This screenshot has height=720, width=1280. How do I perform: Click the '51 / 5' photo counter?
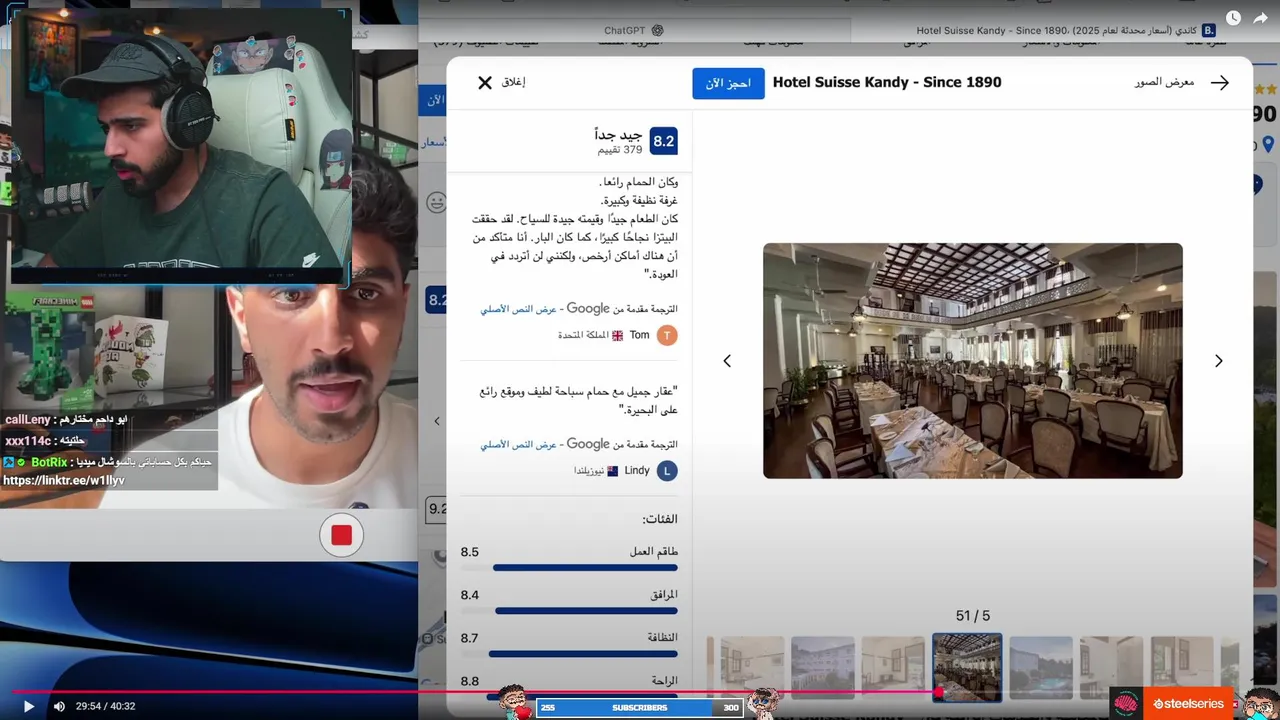tap(973, 616)
